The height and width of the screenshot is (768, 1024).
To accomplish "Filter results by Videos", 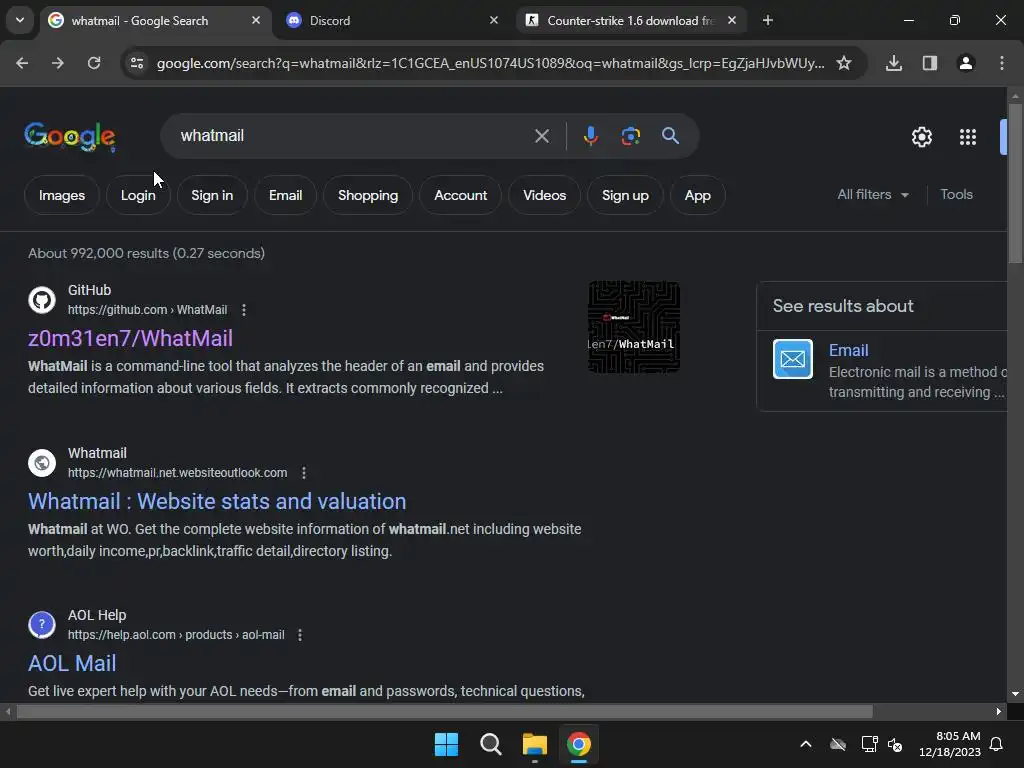I will pyautogui.click(x=545, y=195).
